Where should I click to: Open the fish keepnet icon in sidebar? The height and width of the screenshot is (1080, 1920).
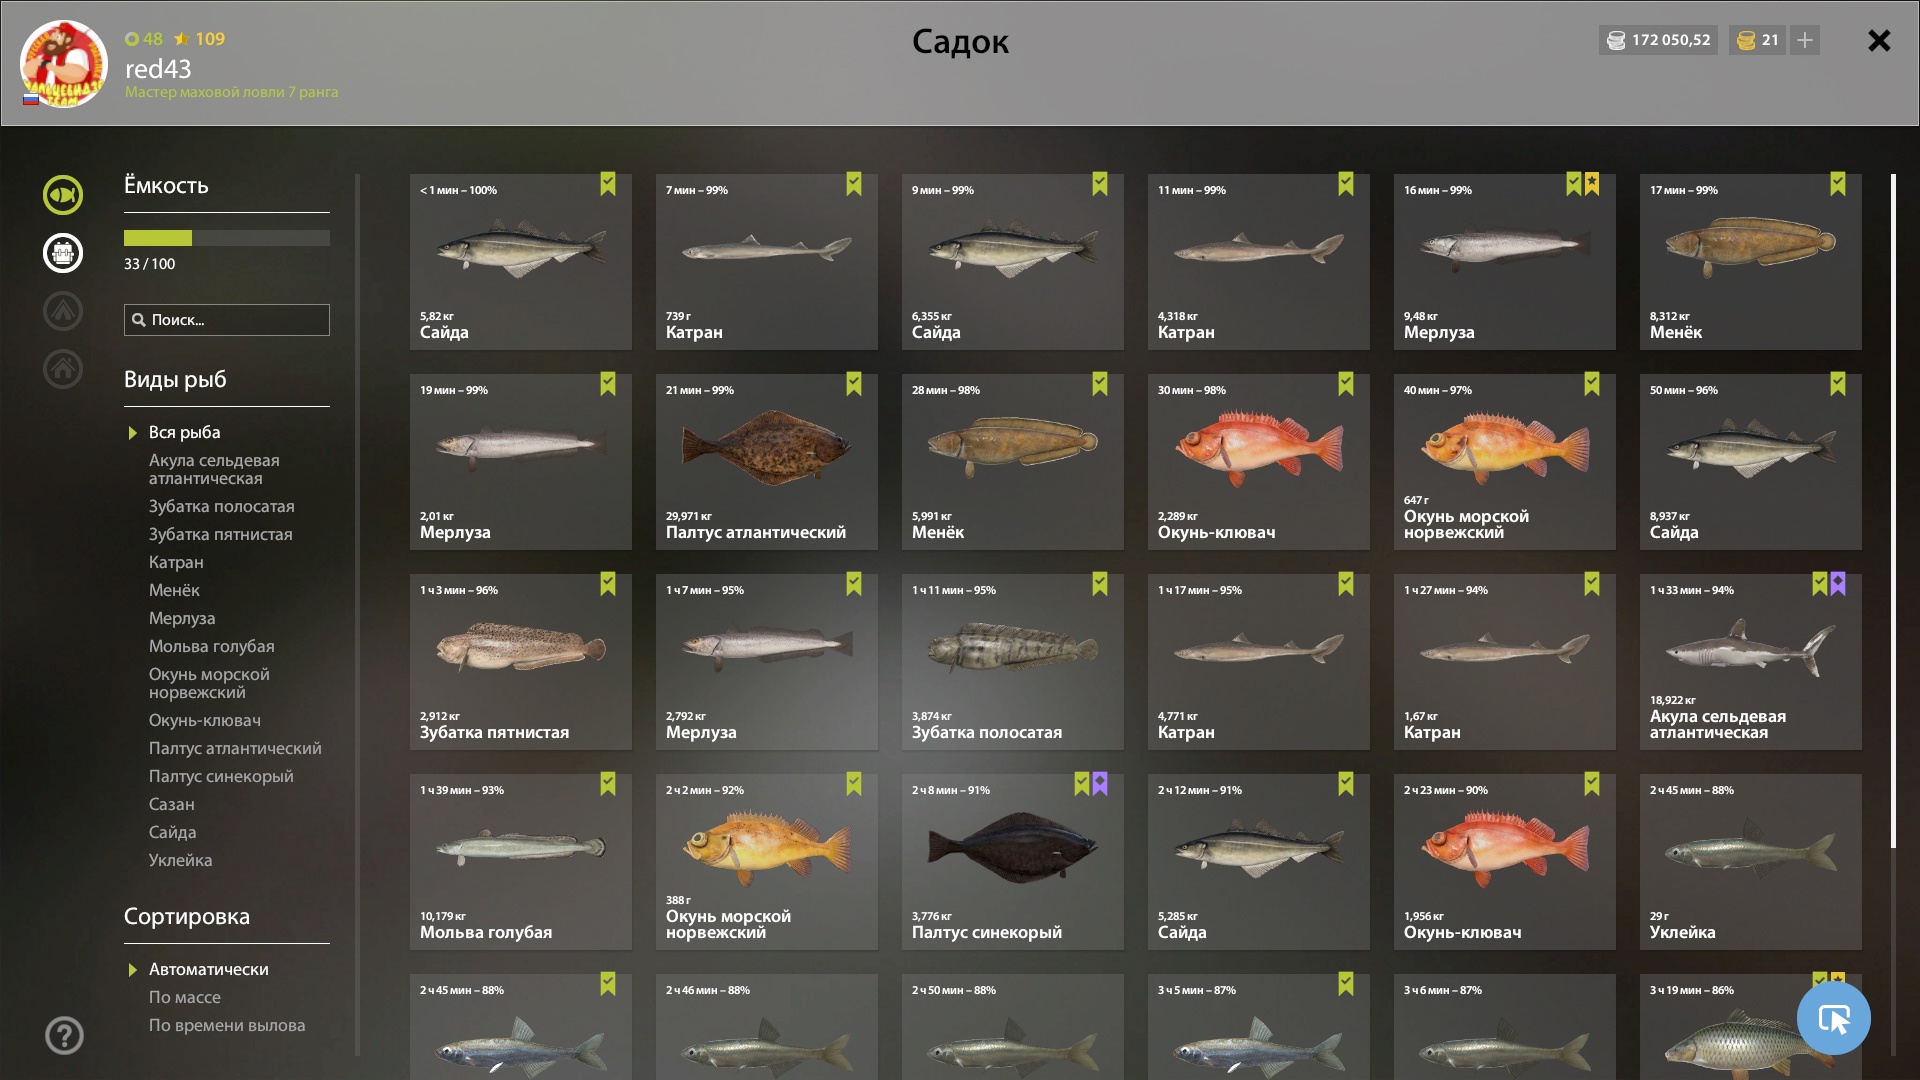(x=63, y=195)
